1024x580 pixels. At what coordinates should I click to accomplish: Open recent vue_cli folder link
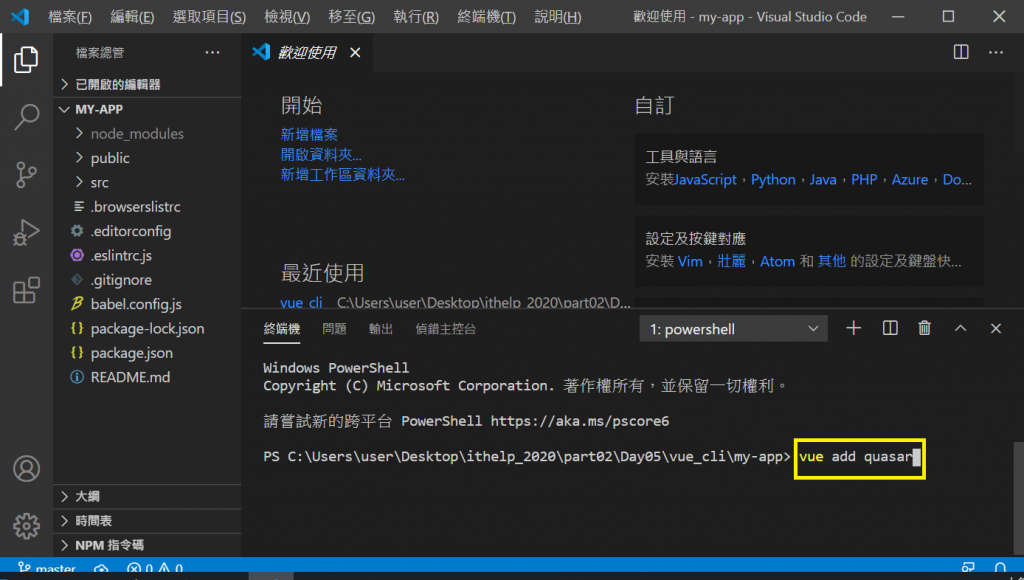pos(301,302)
